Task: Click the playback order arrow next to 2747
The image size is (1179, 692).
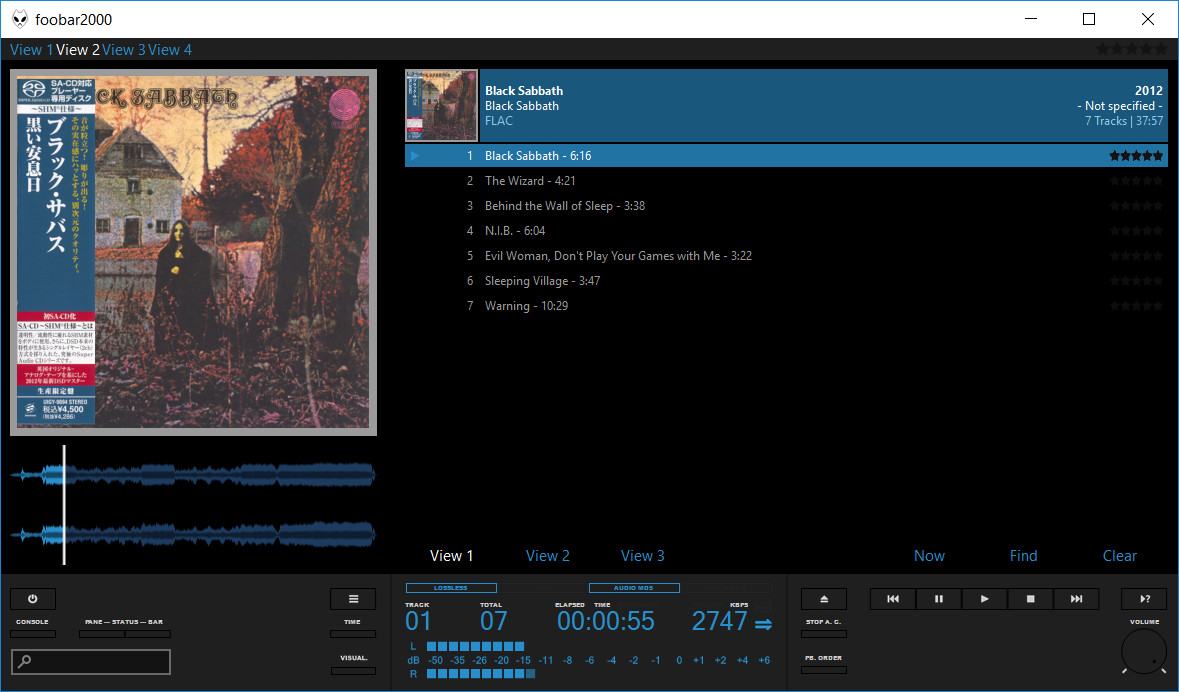Action: point(763,624)
